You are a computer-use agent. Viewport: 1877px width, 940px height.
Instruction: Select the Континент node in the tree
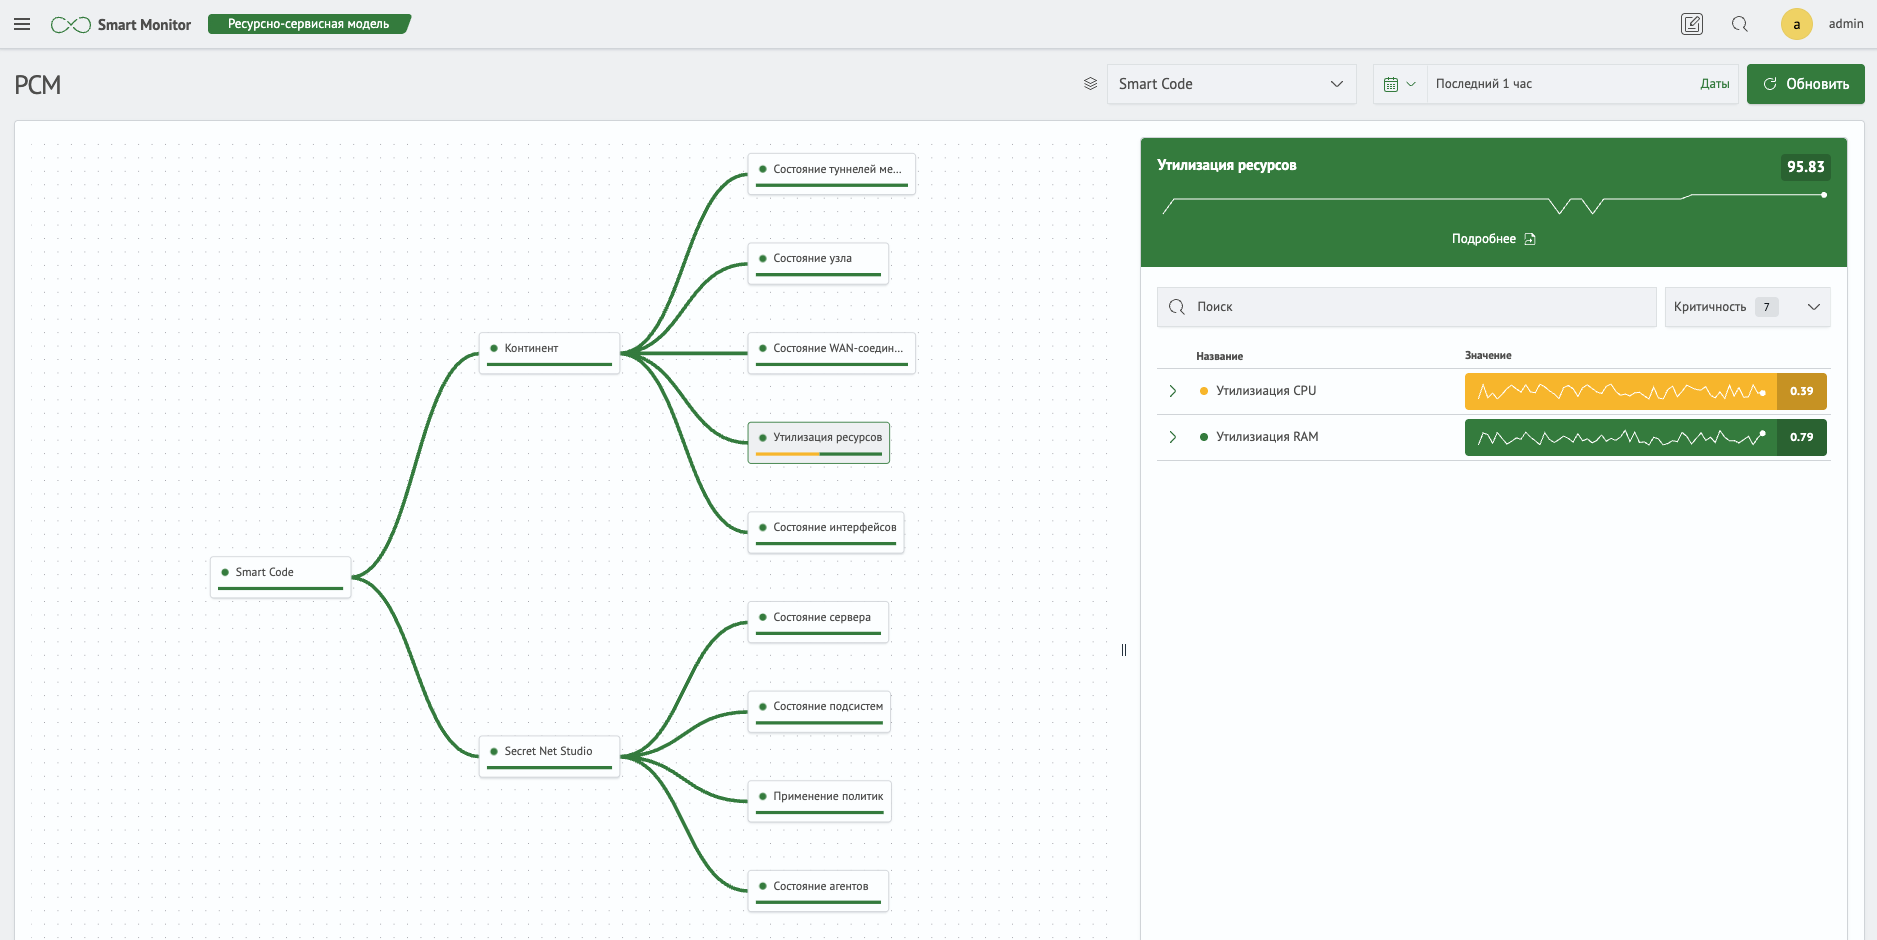(549, 352)
